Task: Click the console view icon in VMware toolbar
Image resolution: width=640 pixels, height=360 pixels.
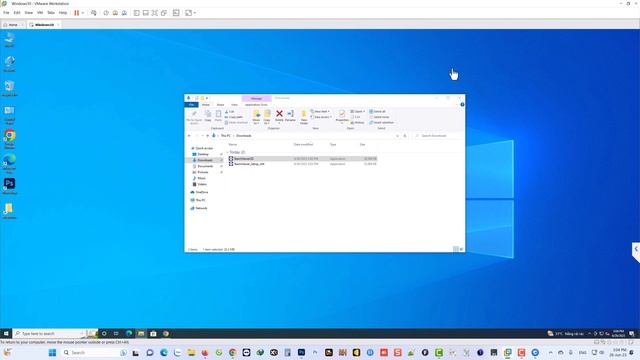Action: click(x=176, y=13)
